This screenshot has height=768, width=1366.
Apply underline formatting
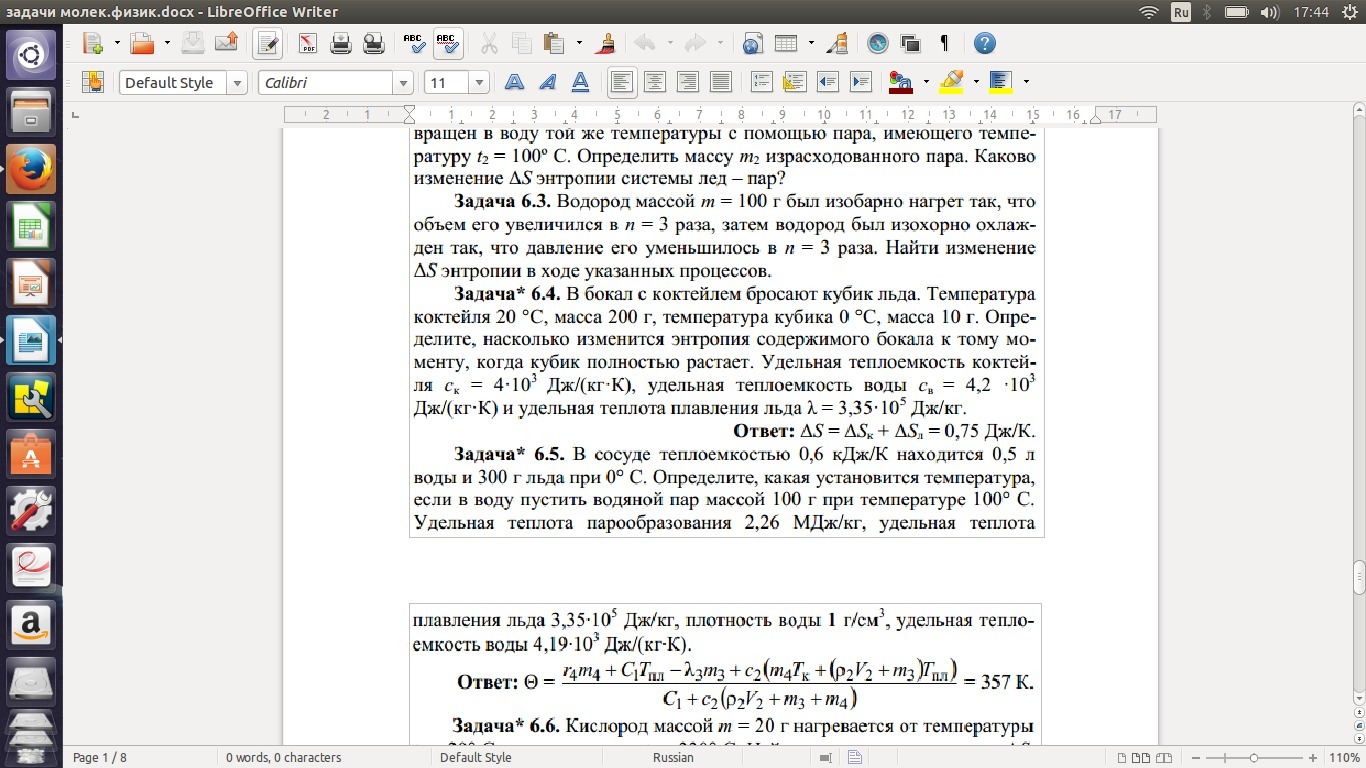tap(580, 82)
